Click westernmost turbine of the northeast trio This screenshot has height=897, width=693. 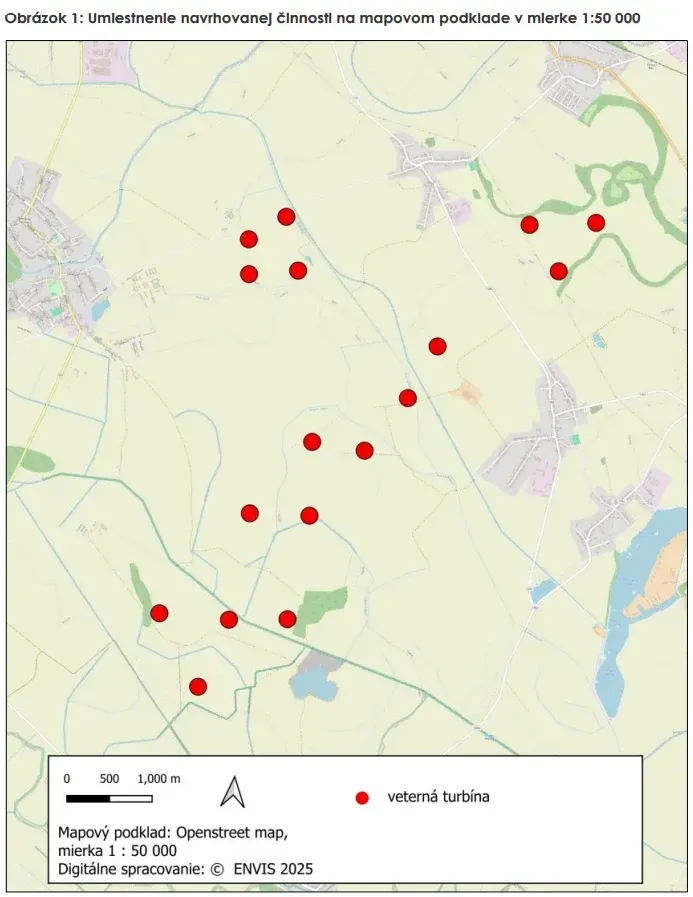tap(530, 225)
